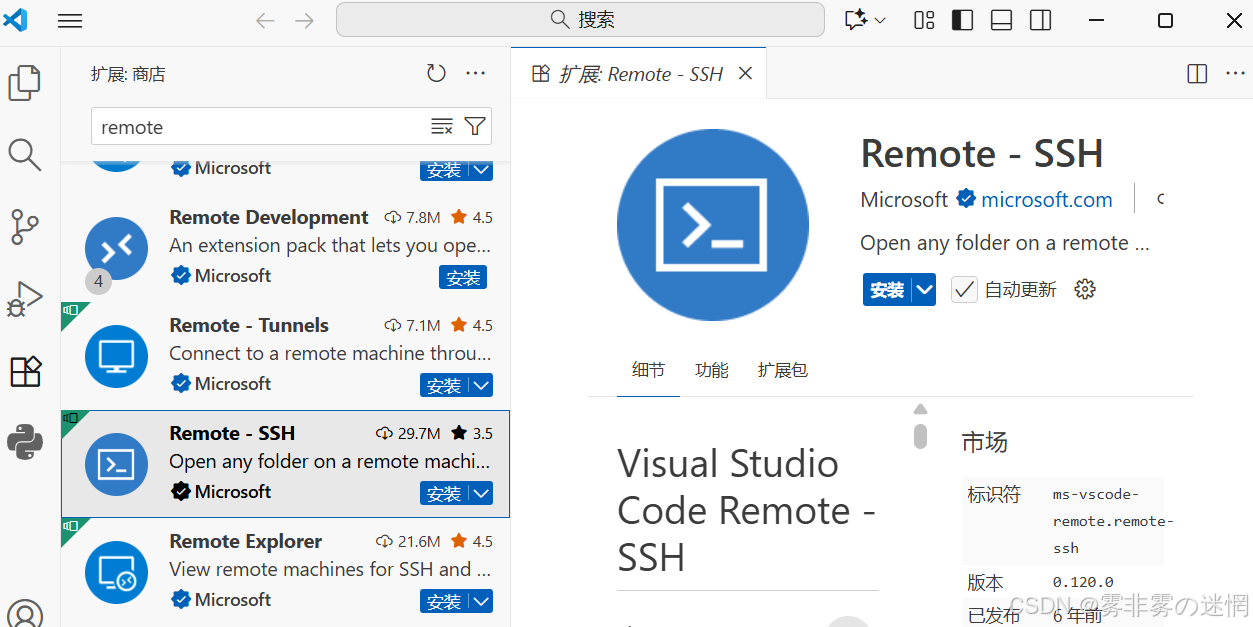Open the Remote - Tunnels extension entry title
Viewport: 1253px width, 627px height.
pos(249,325)
